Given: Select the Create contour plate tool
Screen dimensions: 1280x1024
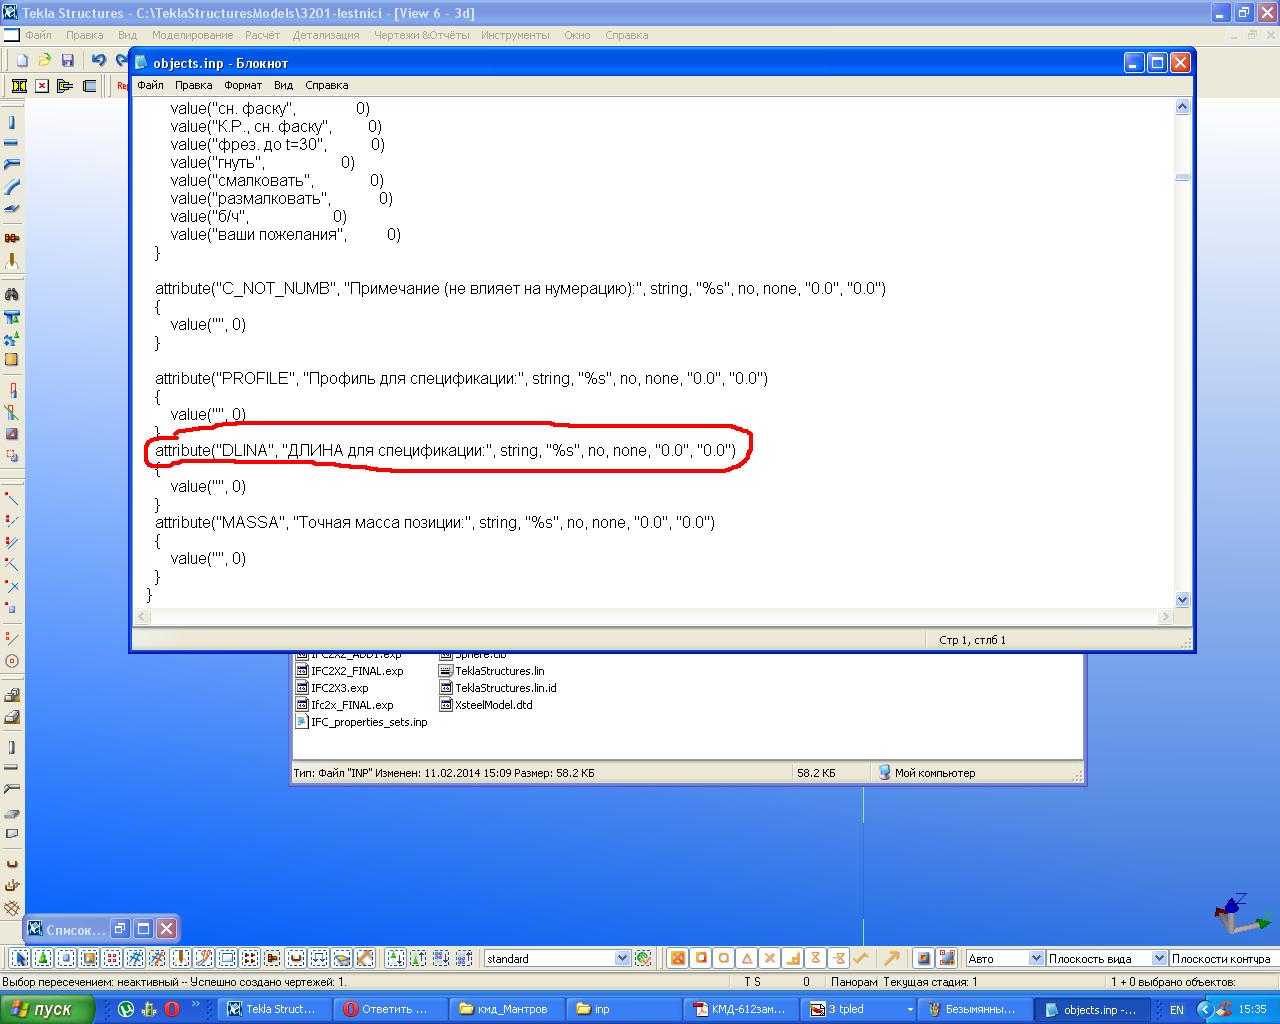Looking at the screenshot, I should (12, 208).
